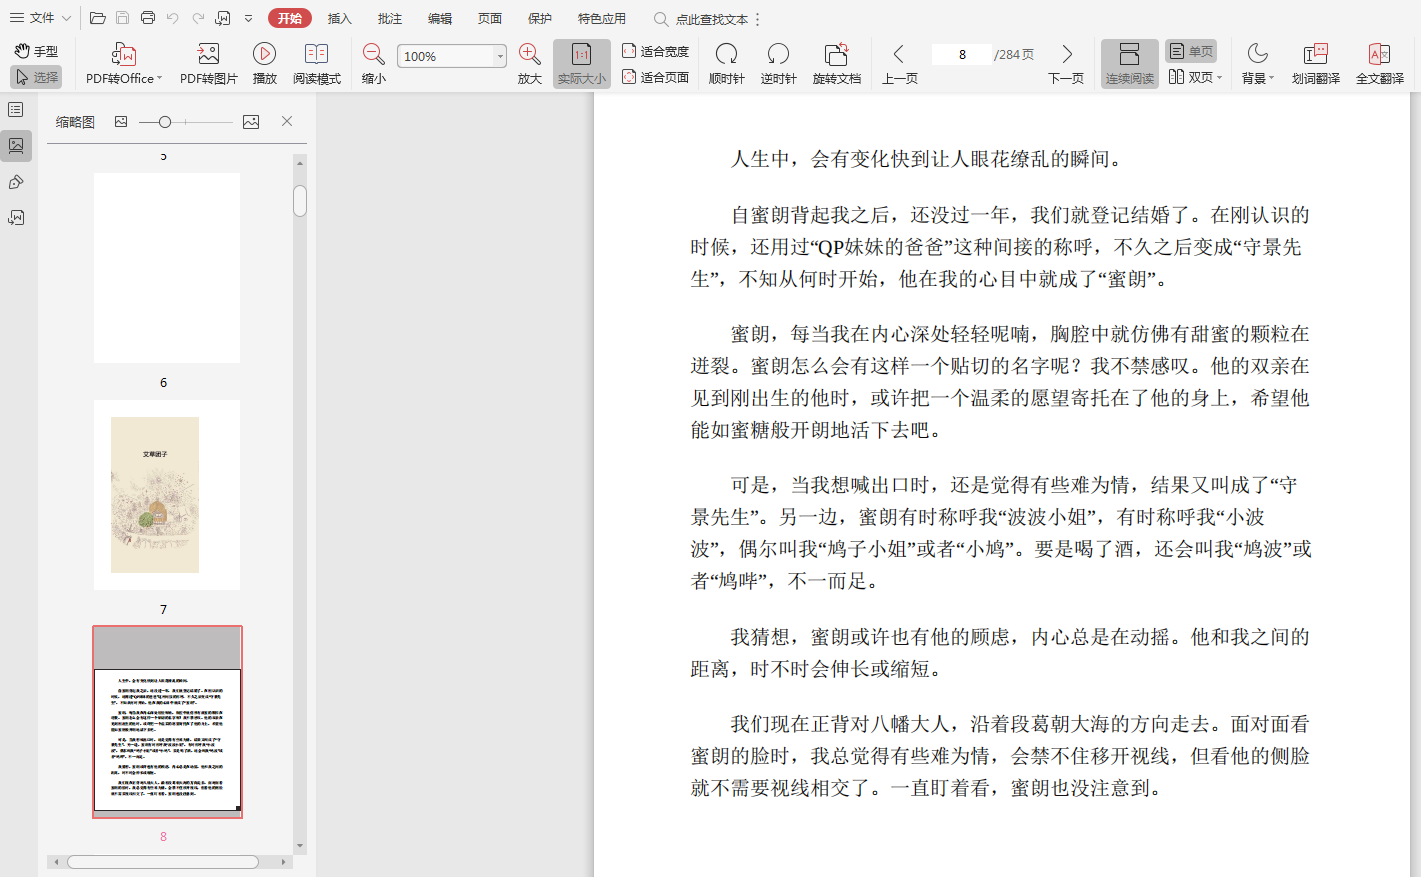This screenshot has height=877, width=1421.
Task: Click the thumbnail size slider handle
Action: click(165, 122)
